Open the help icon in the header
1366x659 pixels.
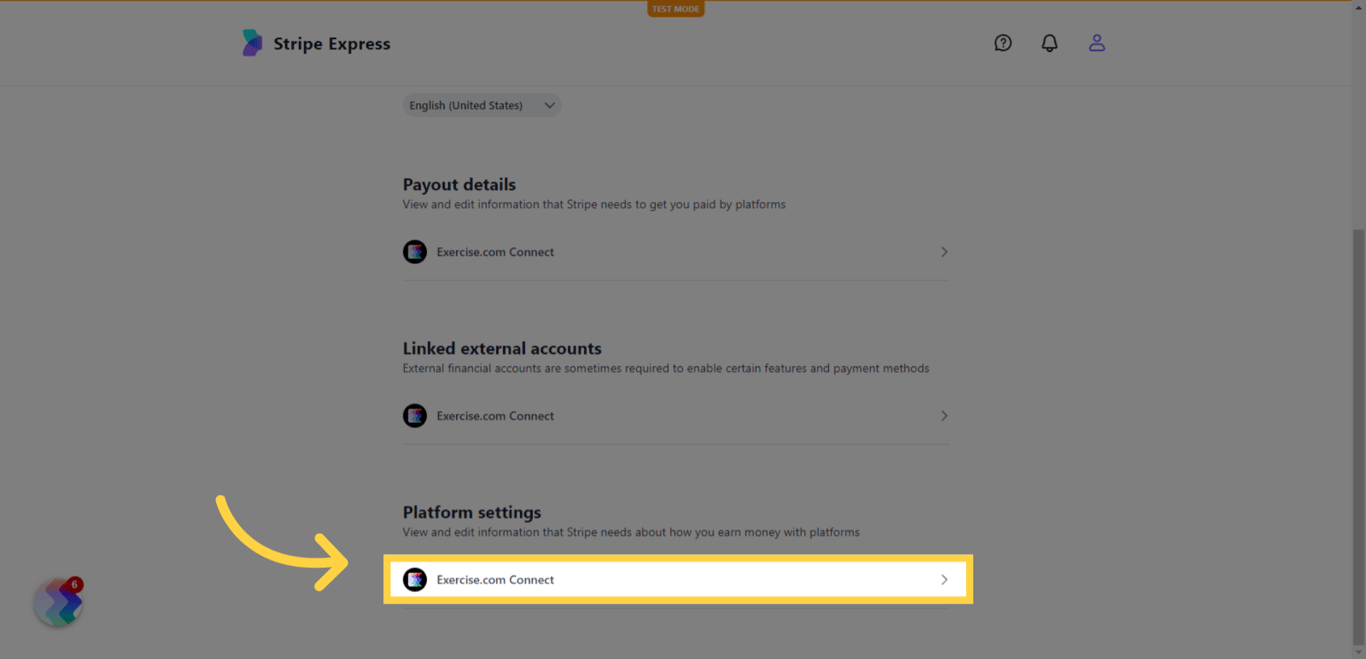click(x=1002, y=43)
